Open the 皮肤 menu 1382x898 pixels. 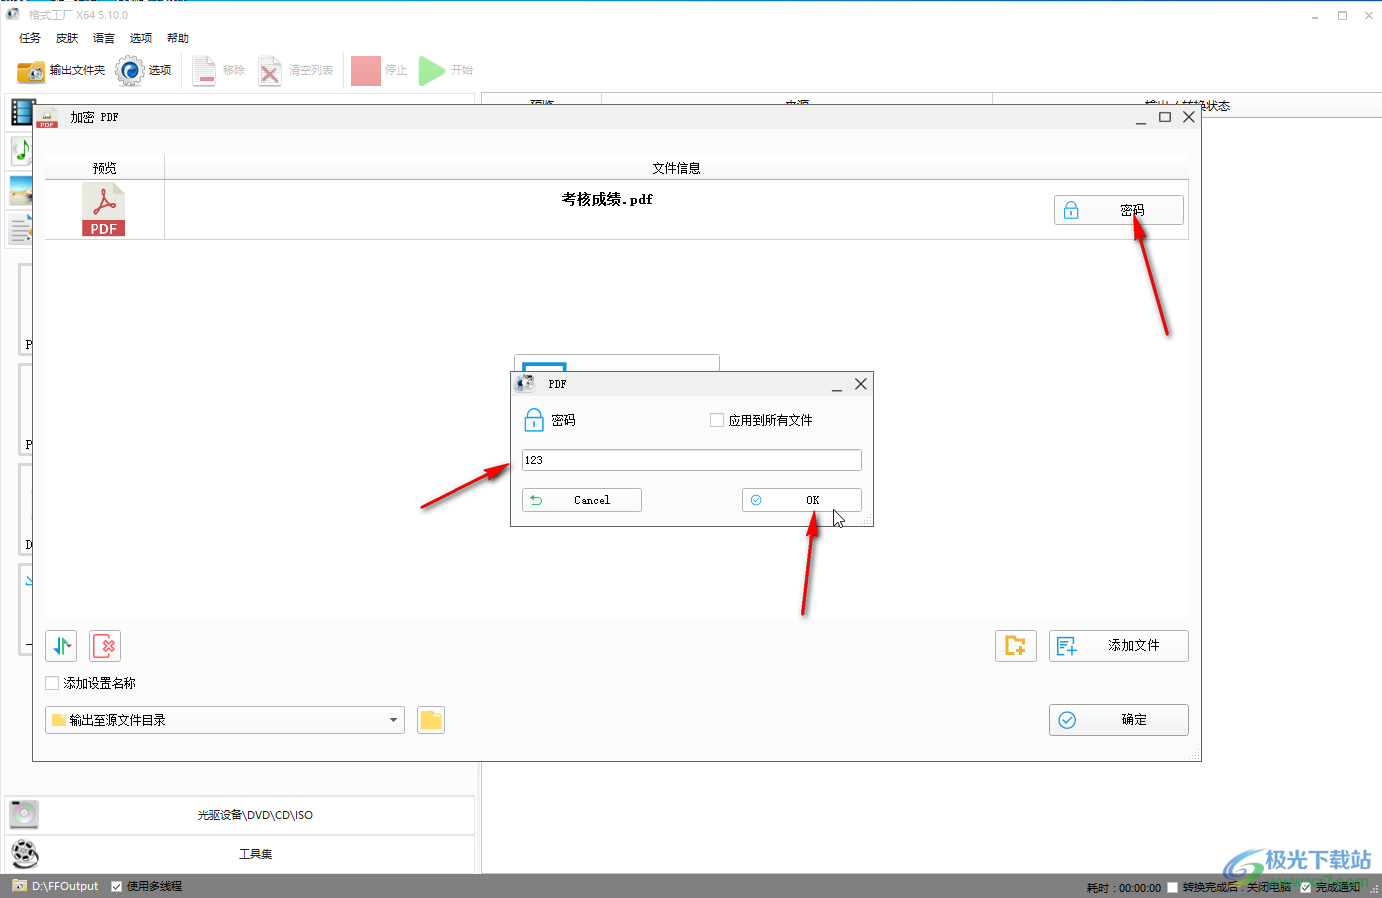(x=67, y=38)
